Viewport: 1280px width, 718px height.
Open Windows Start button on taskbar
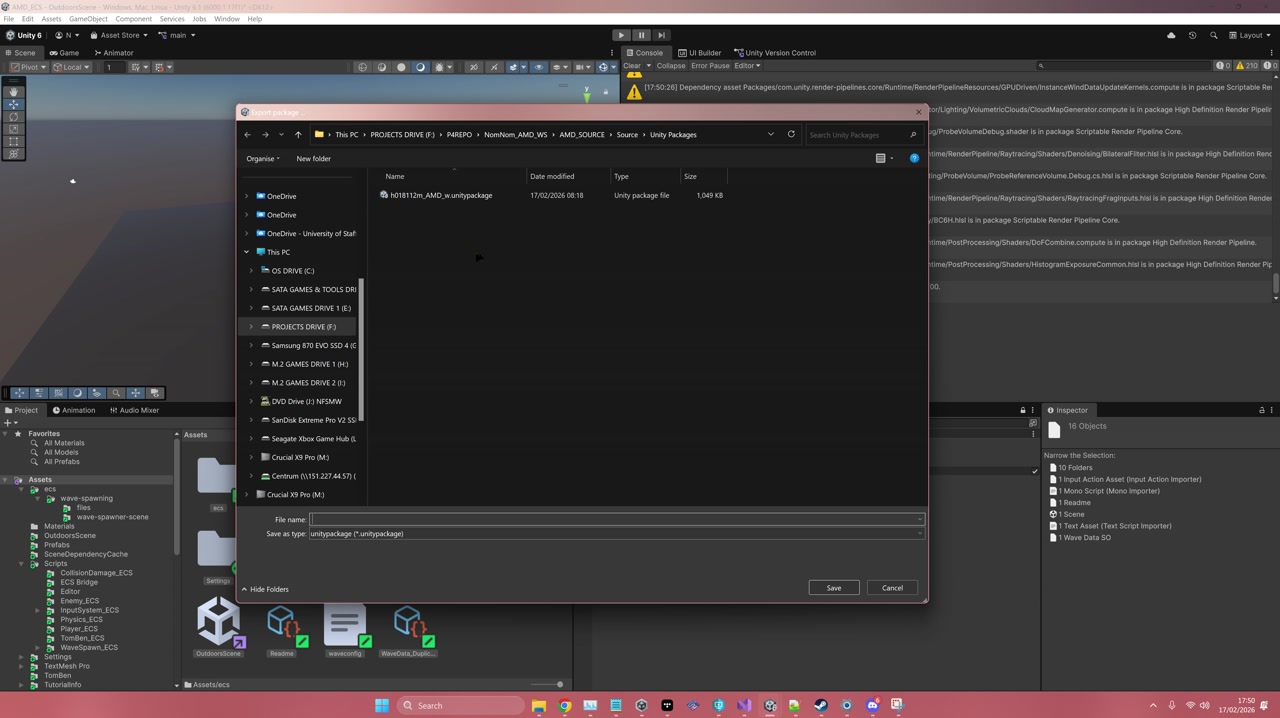[x=381, y=705]
